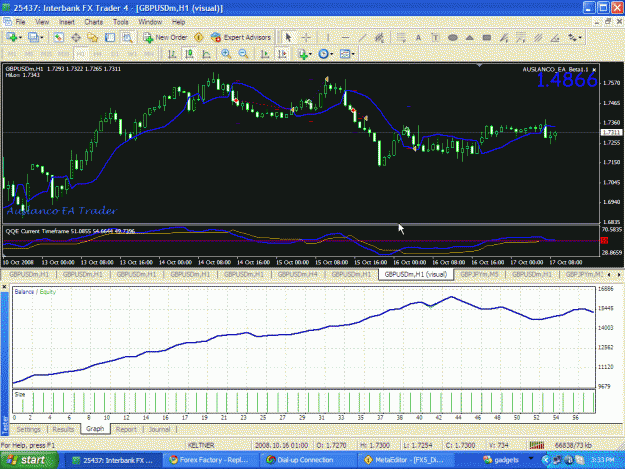Select the GBPUSDm,H4 chart tab
Screen dimensions: 625x469
click(297, 274)
